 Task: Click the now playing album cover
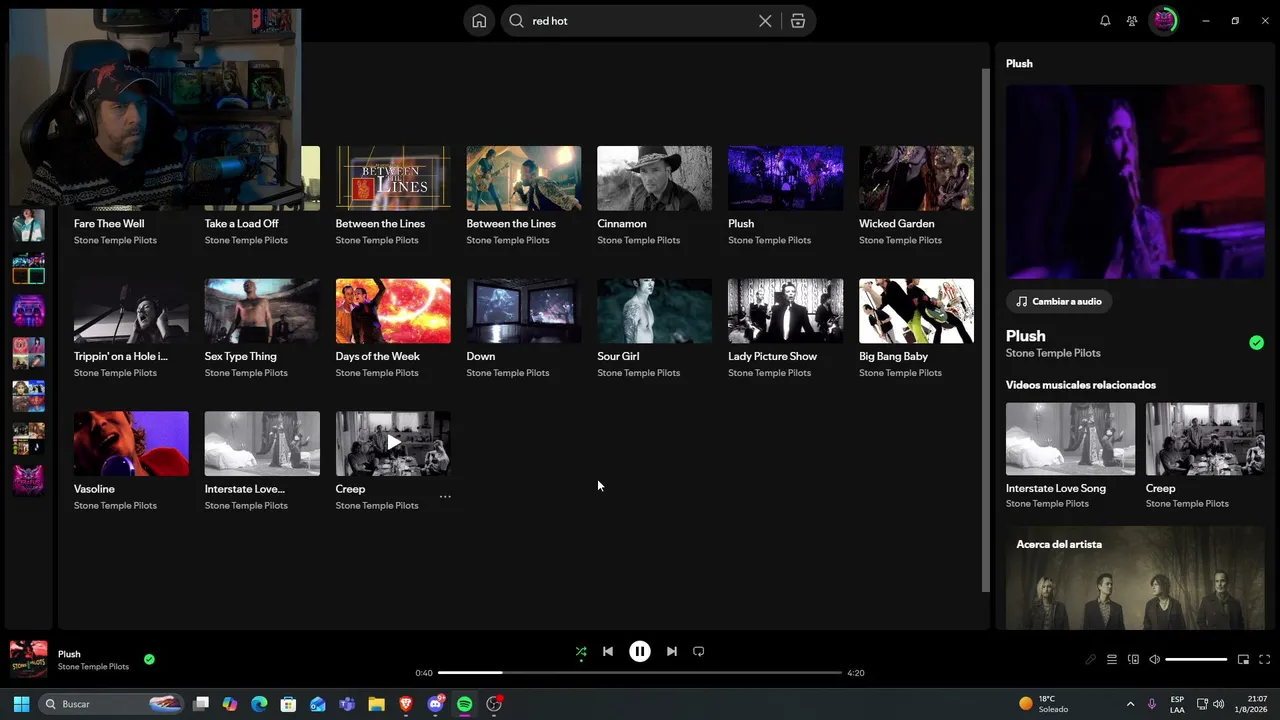(x=28, y=660)
